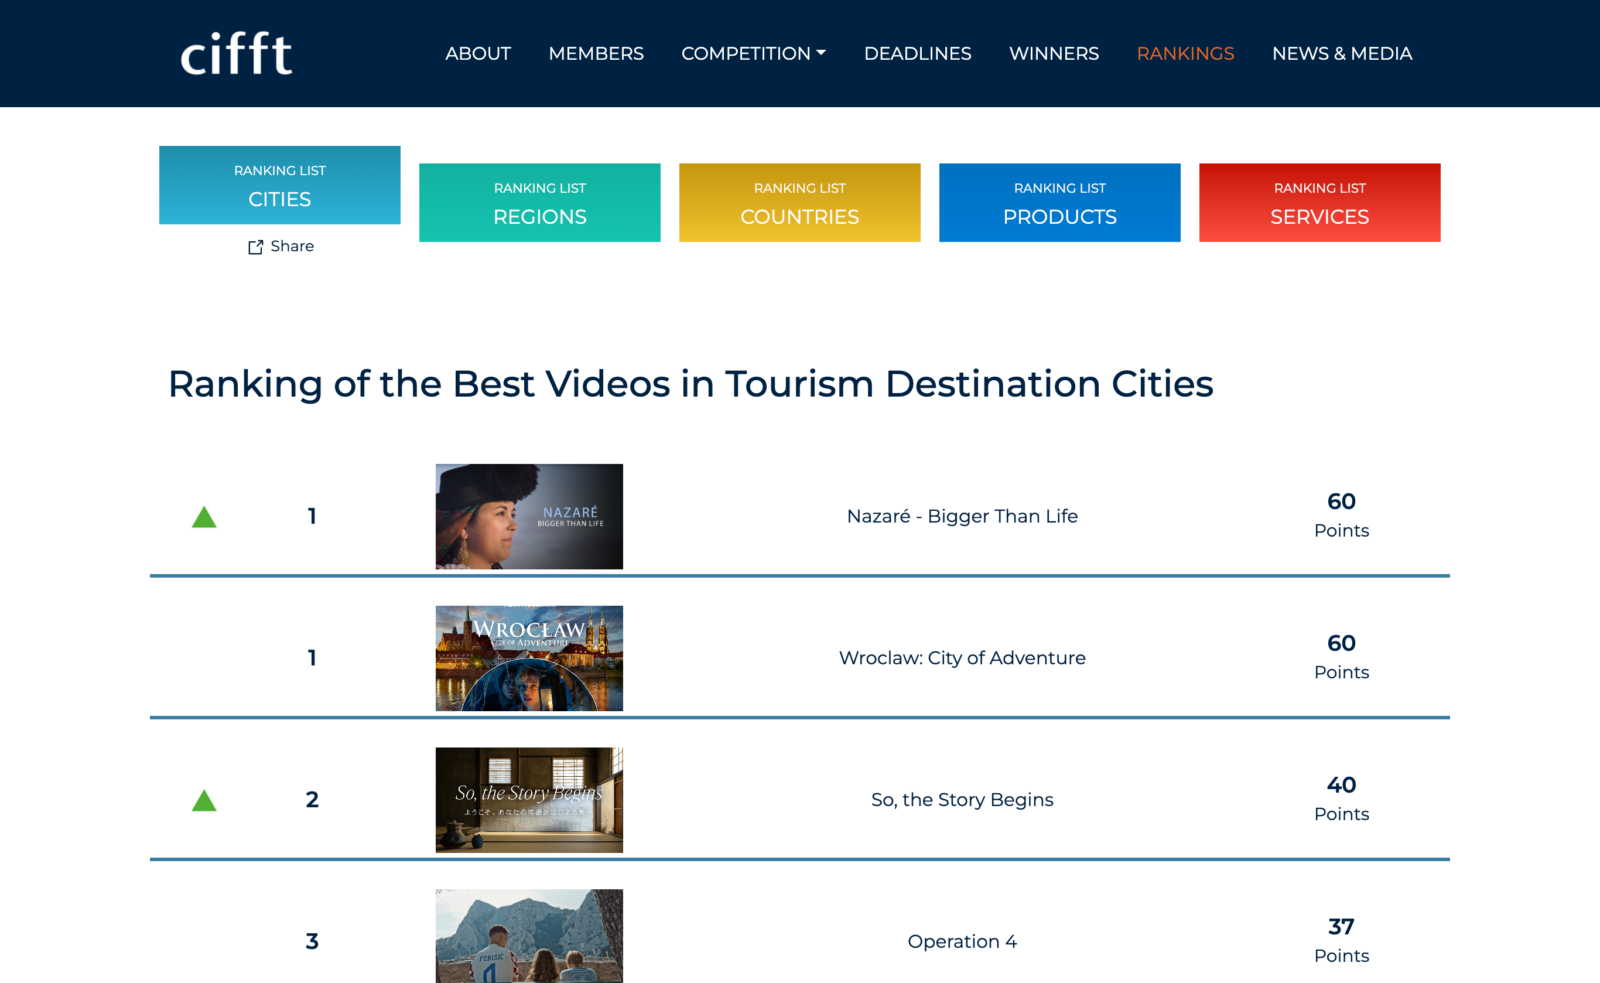Select the Rankings menu item
This screenshot has height=983, width=1600.
pos(1185,54)
